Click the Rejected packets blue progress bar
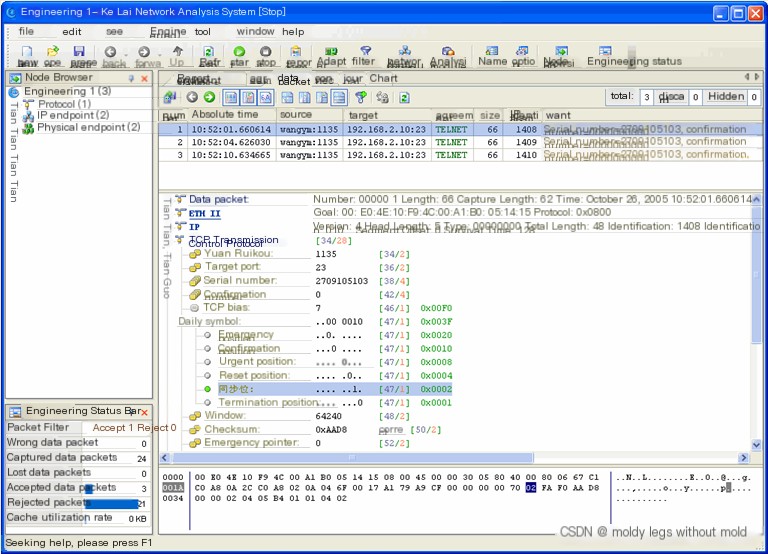 point(112,503)
